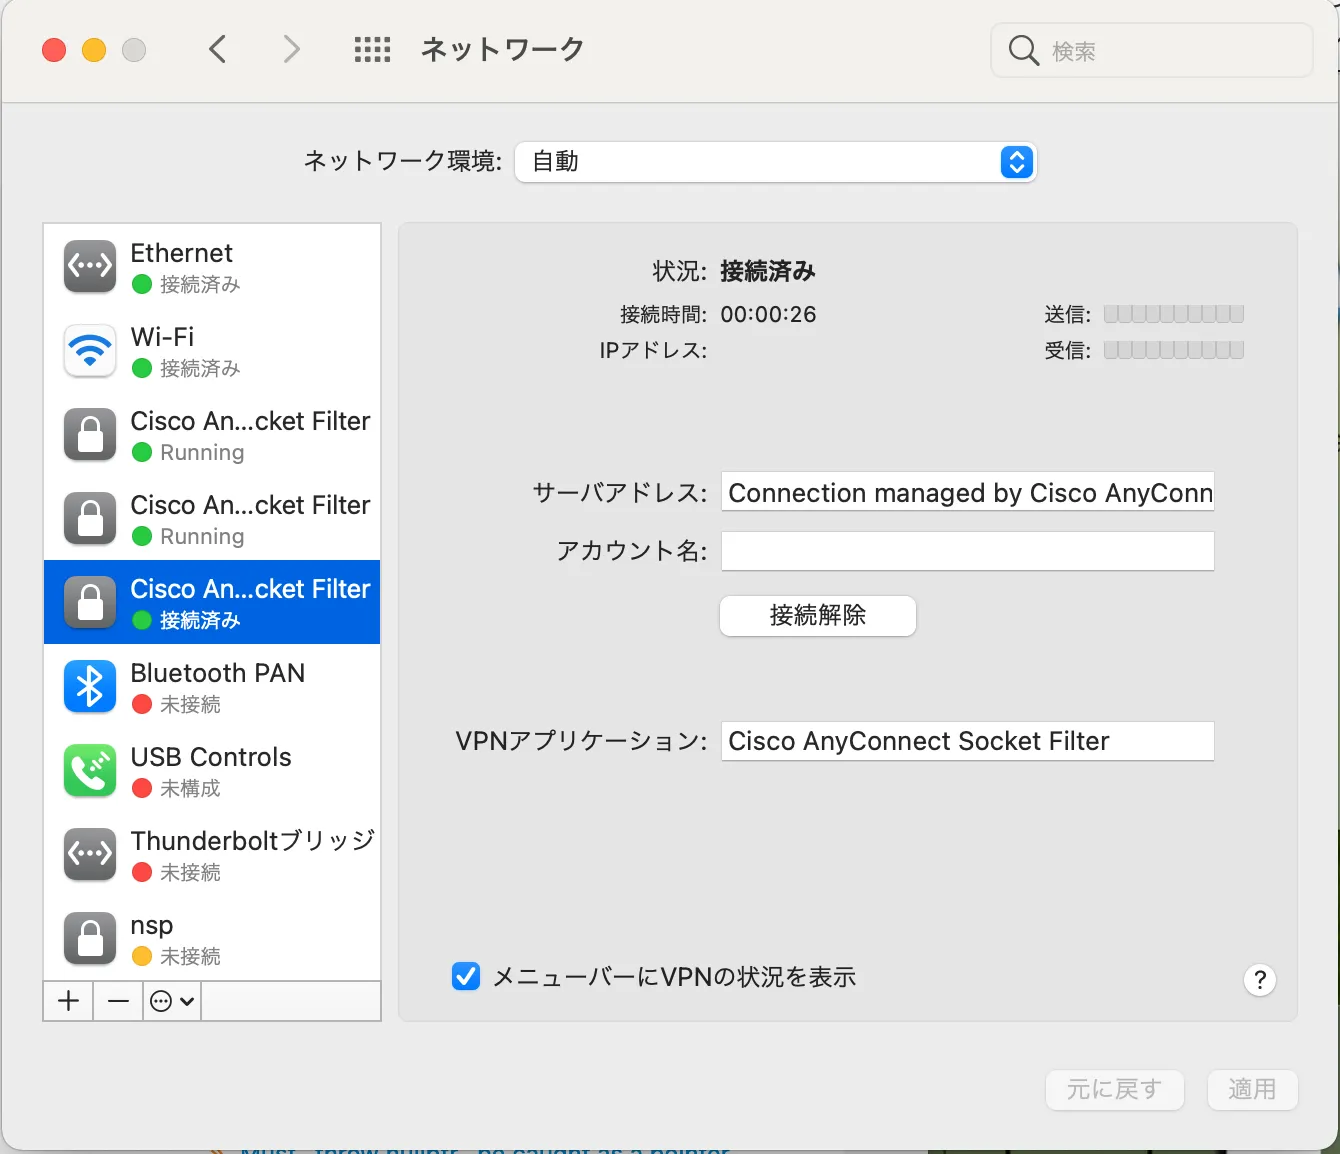
Task: Add a new service with plus button
Action: pos(69,1001)
